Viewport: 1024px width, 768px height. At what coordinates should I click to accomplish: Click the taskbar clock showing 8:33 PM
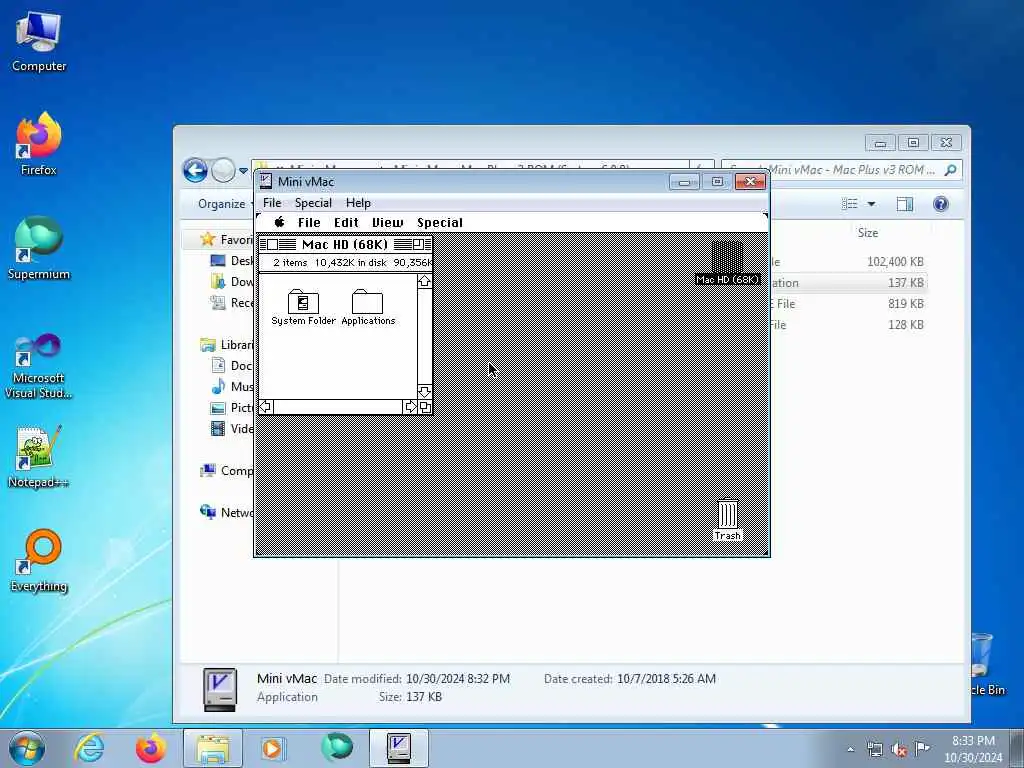click(973, 749)
